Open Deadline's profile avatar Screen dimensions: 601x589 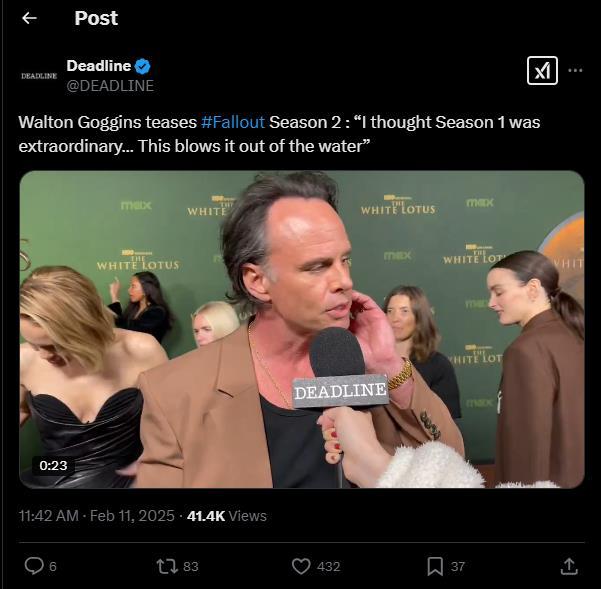(39, 75)
